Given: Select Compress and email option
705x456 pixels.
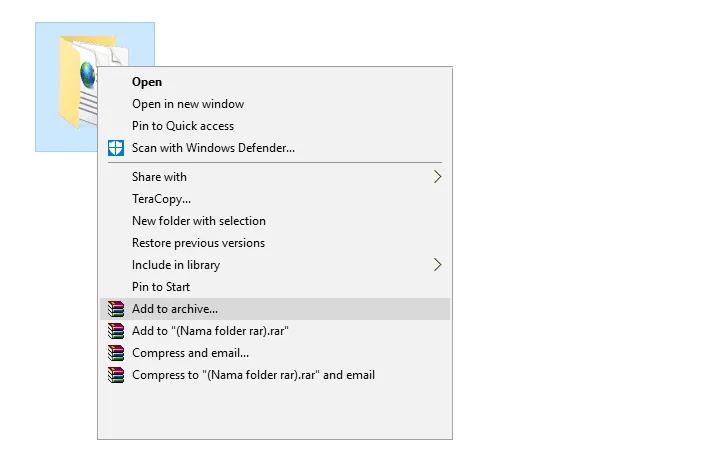Looking at the screenshot, I should coord(275,353).
